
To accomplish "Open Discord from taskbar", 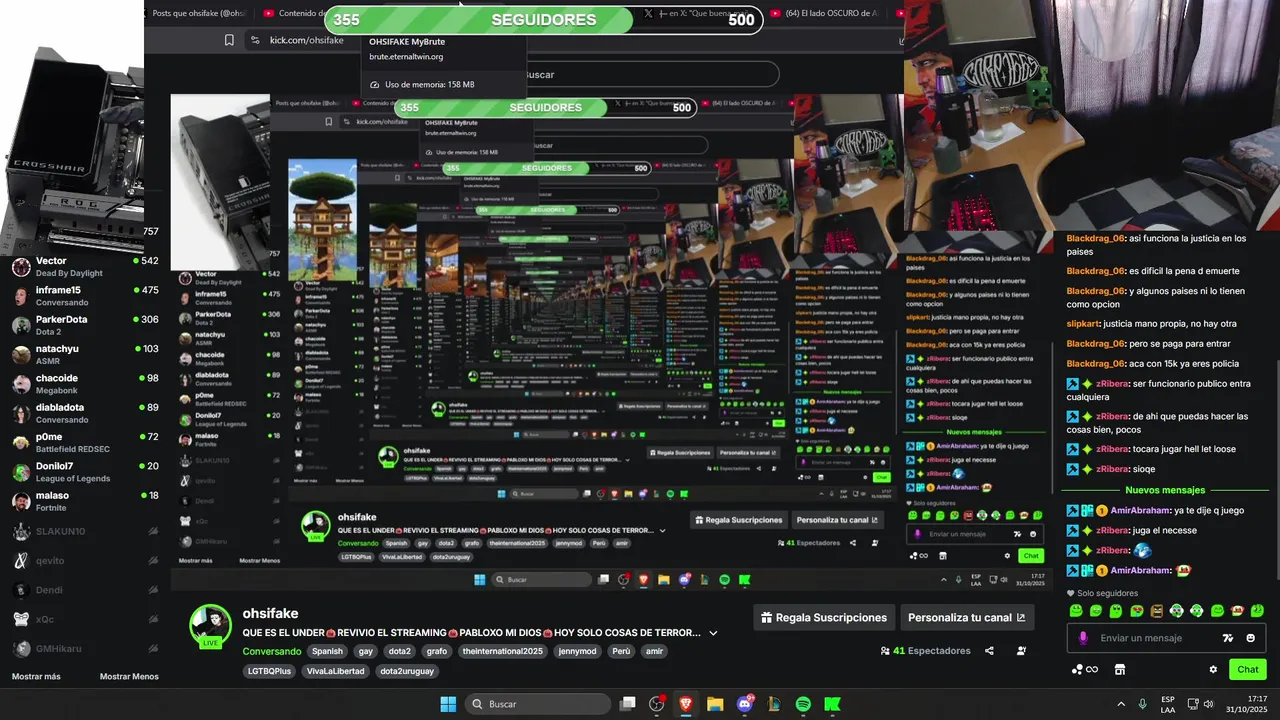I will click(x=744, y=704).
